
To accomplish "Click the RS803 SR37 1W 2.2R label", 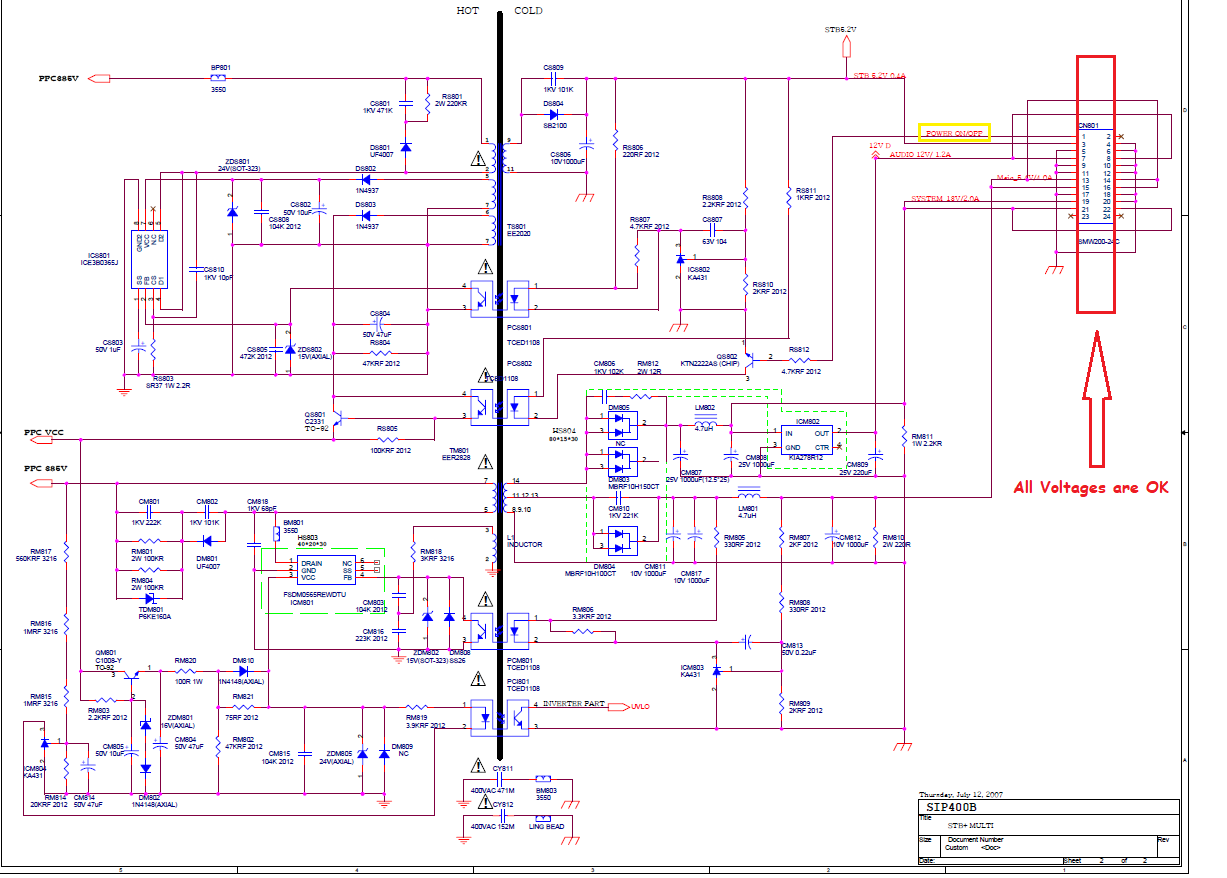I will (x=170, y=382).
